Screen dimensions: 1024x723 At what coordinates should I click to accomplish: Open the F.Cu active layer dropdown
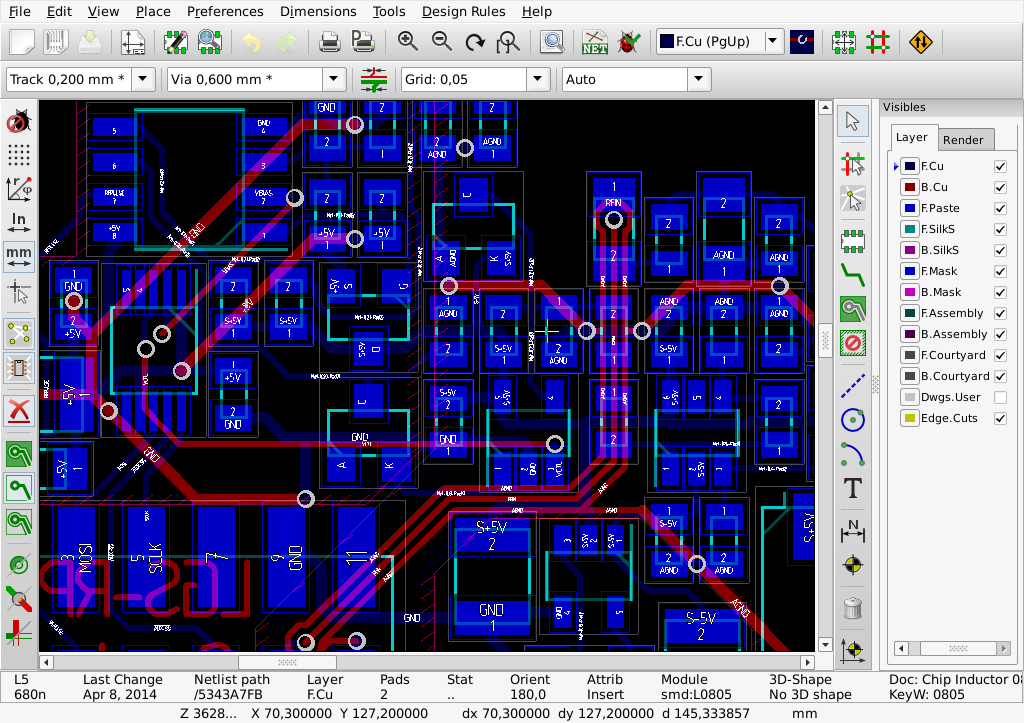(x=772, y=42)
